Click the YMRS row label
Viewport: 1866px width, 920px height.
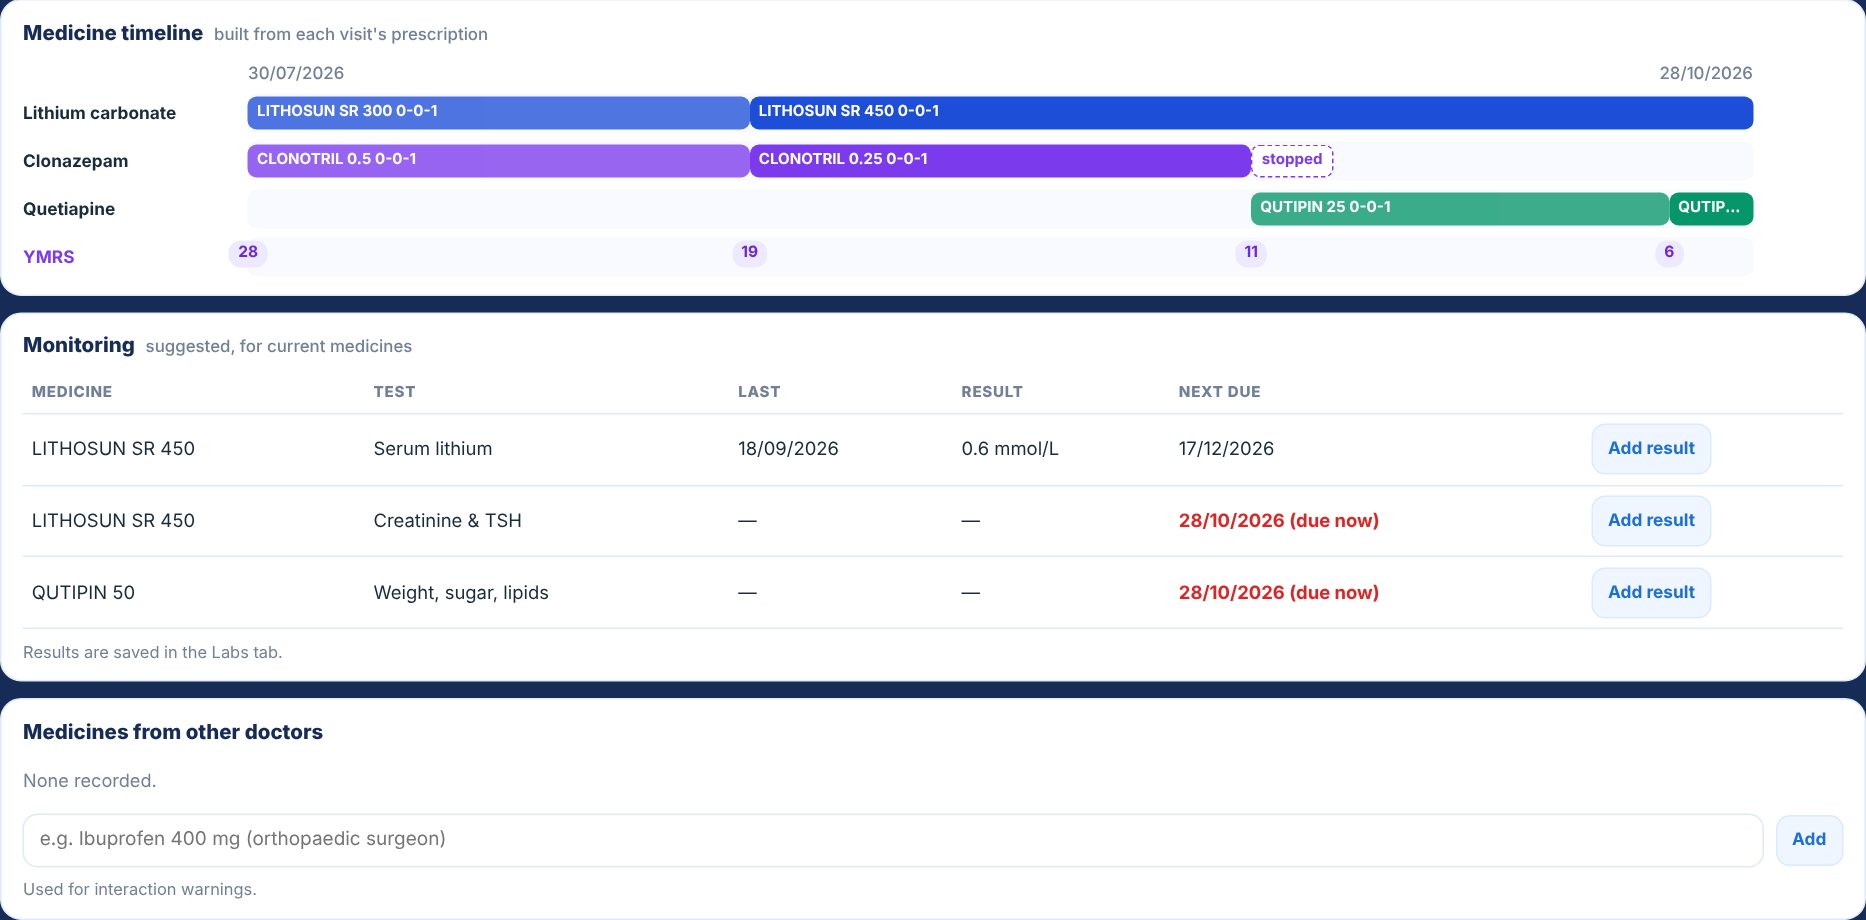[49, 257]
